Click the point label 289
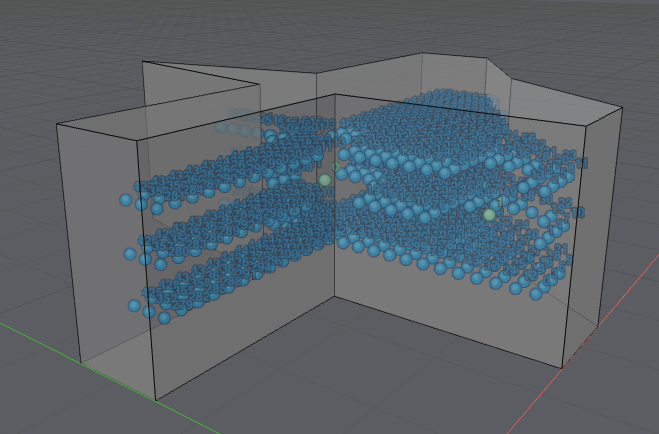This screenshot has height=434, width=659. (229, 231)
